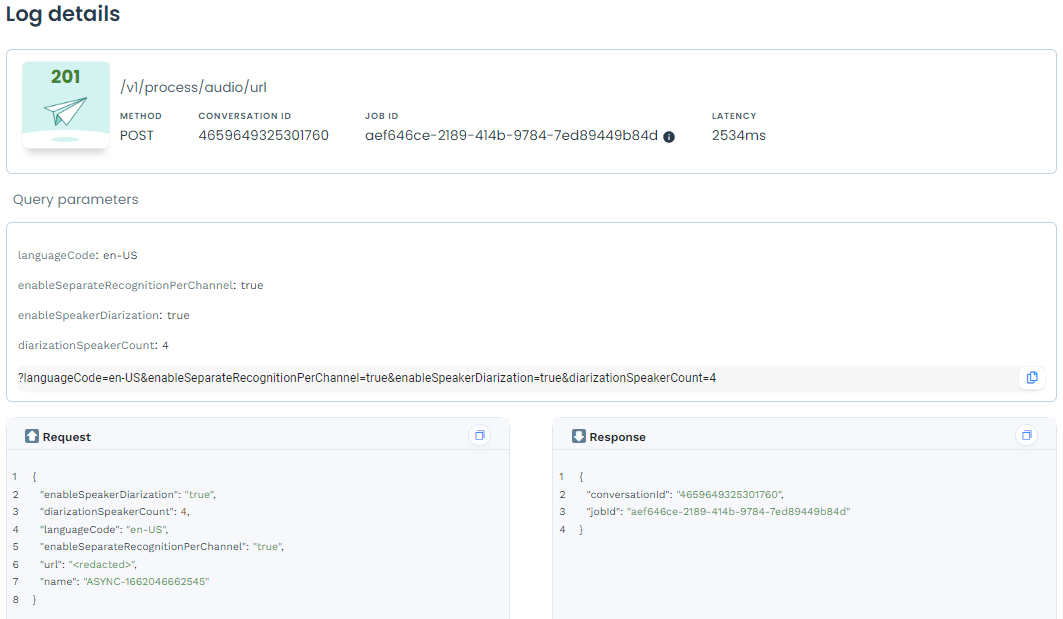Click the copy icon on the Request panel
Screen dimensions: 1063x619
[x=479, y=435]
